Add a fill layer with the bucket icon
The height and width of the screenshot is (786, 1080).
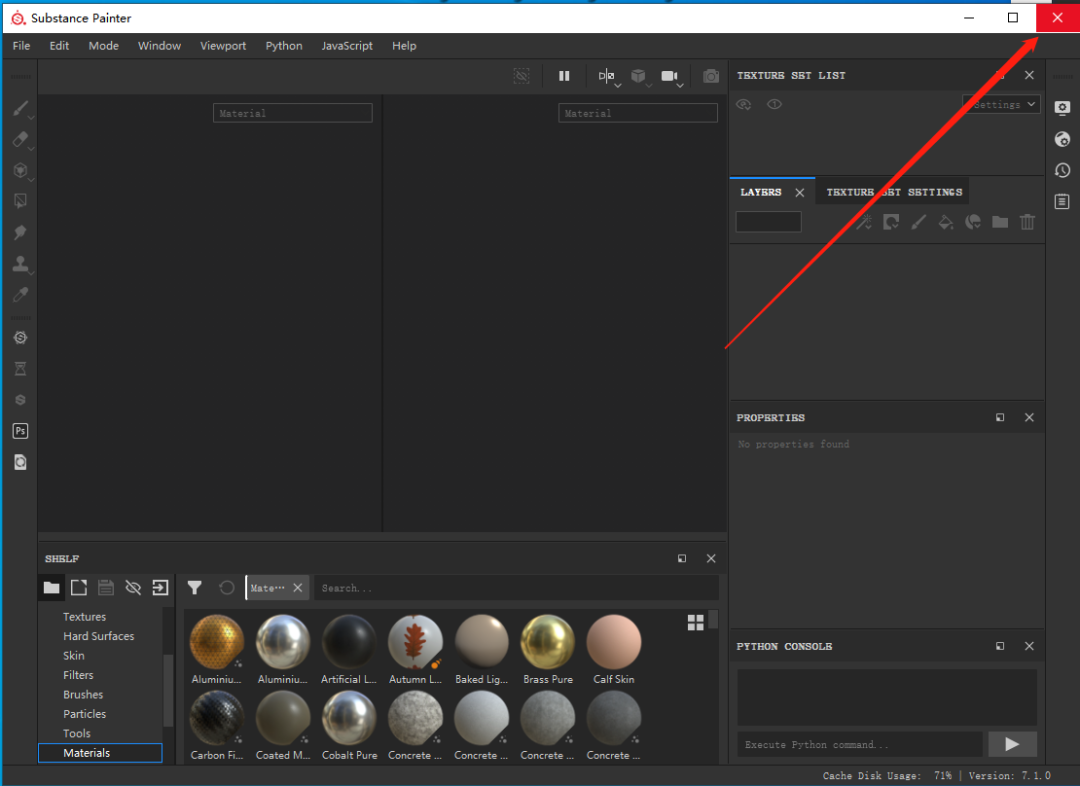tap(946, 222)
